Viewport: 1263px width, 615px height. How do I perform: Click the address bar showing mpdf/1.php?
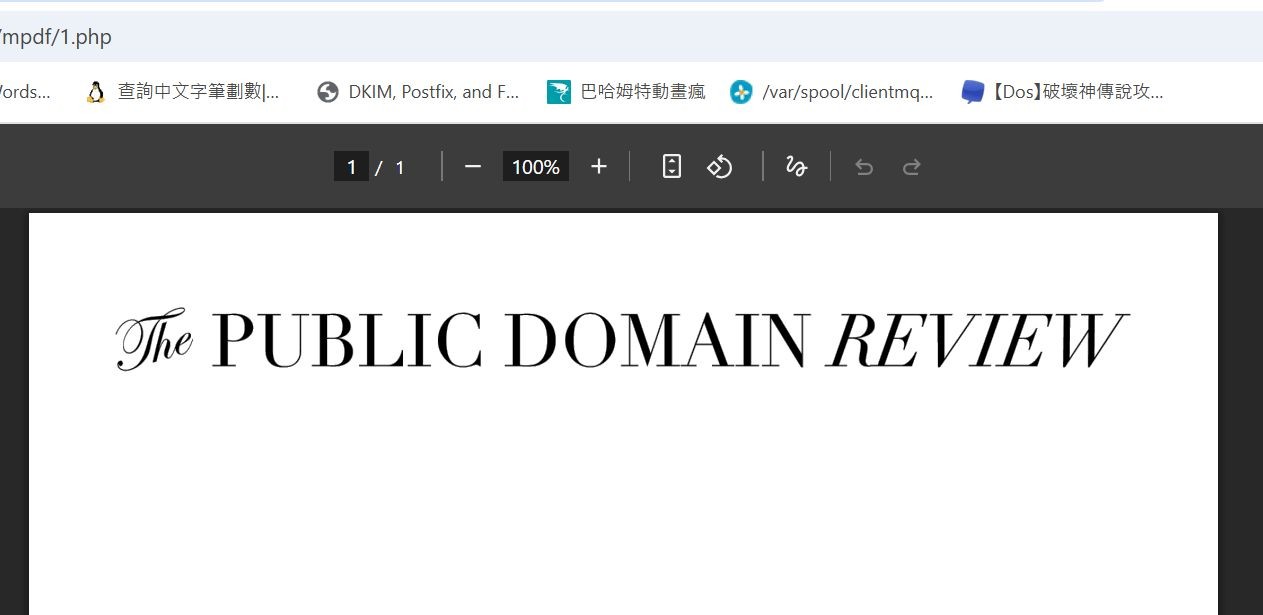point(631,38)
